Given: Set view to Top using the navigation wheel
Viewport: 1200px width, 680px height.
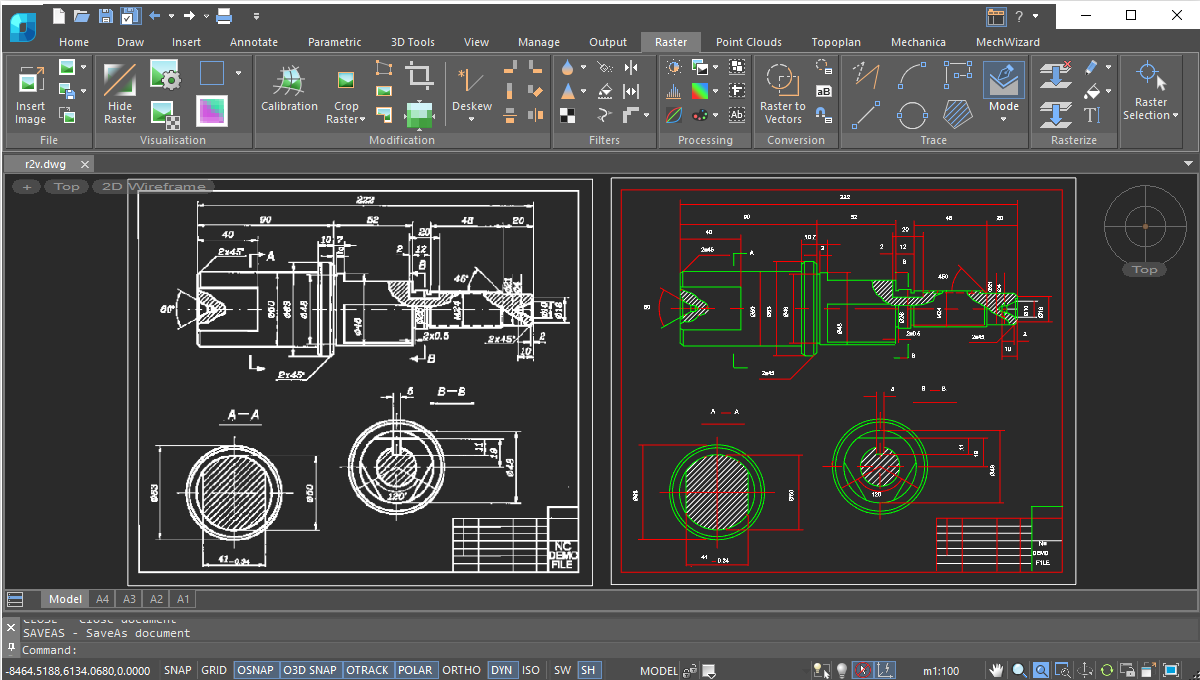Looking at the screenshot, I should point(1144,269).
